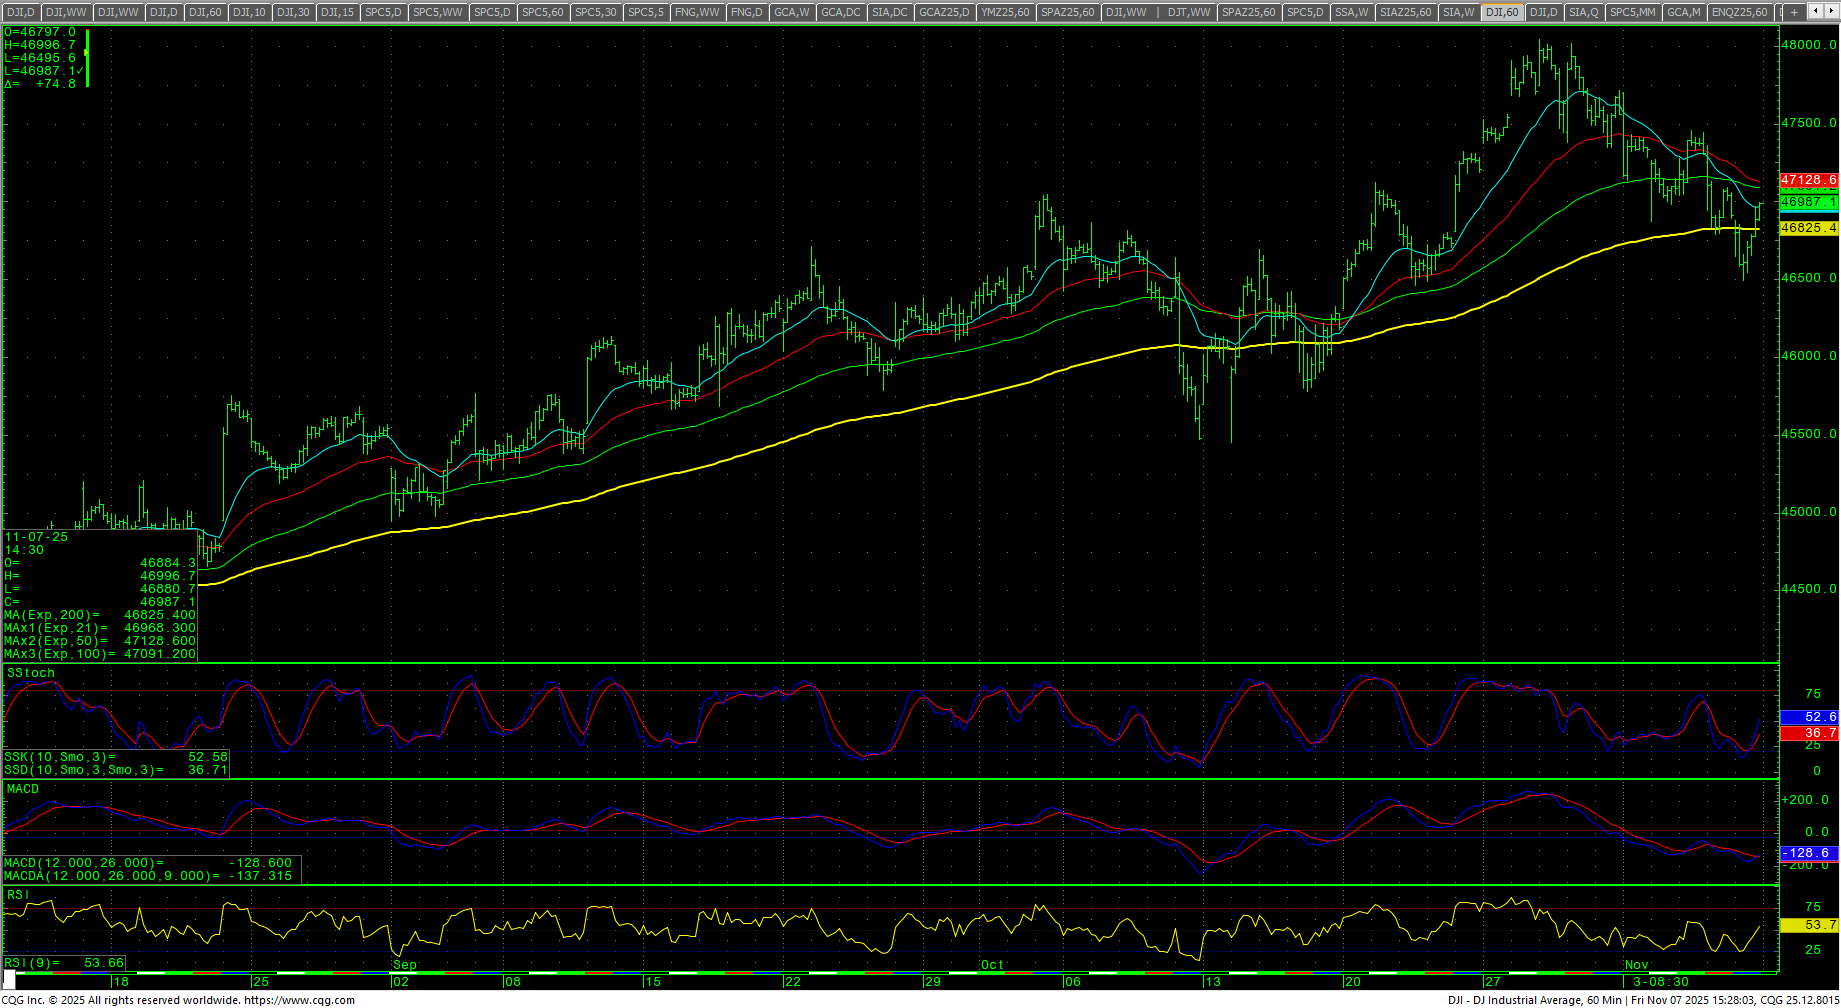Screen dimensions: 1841x1008
Task: Click the yellow 53.7 RSI value tag
Action: (1808, 925)
